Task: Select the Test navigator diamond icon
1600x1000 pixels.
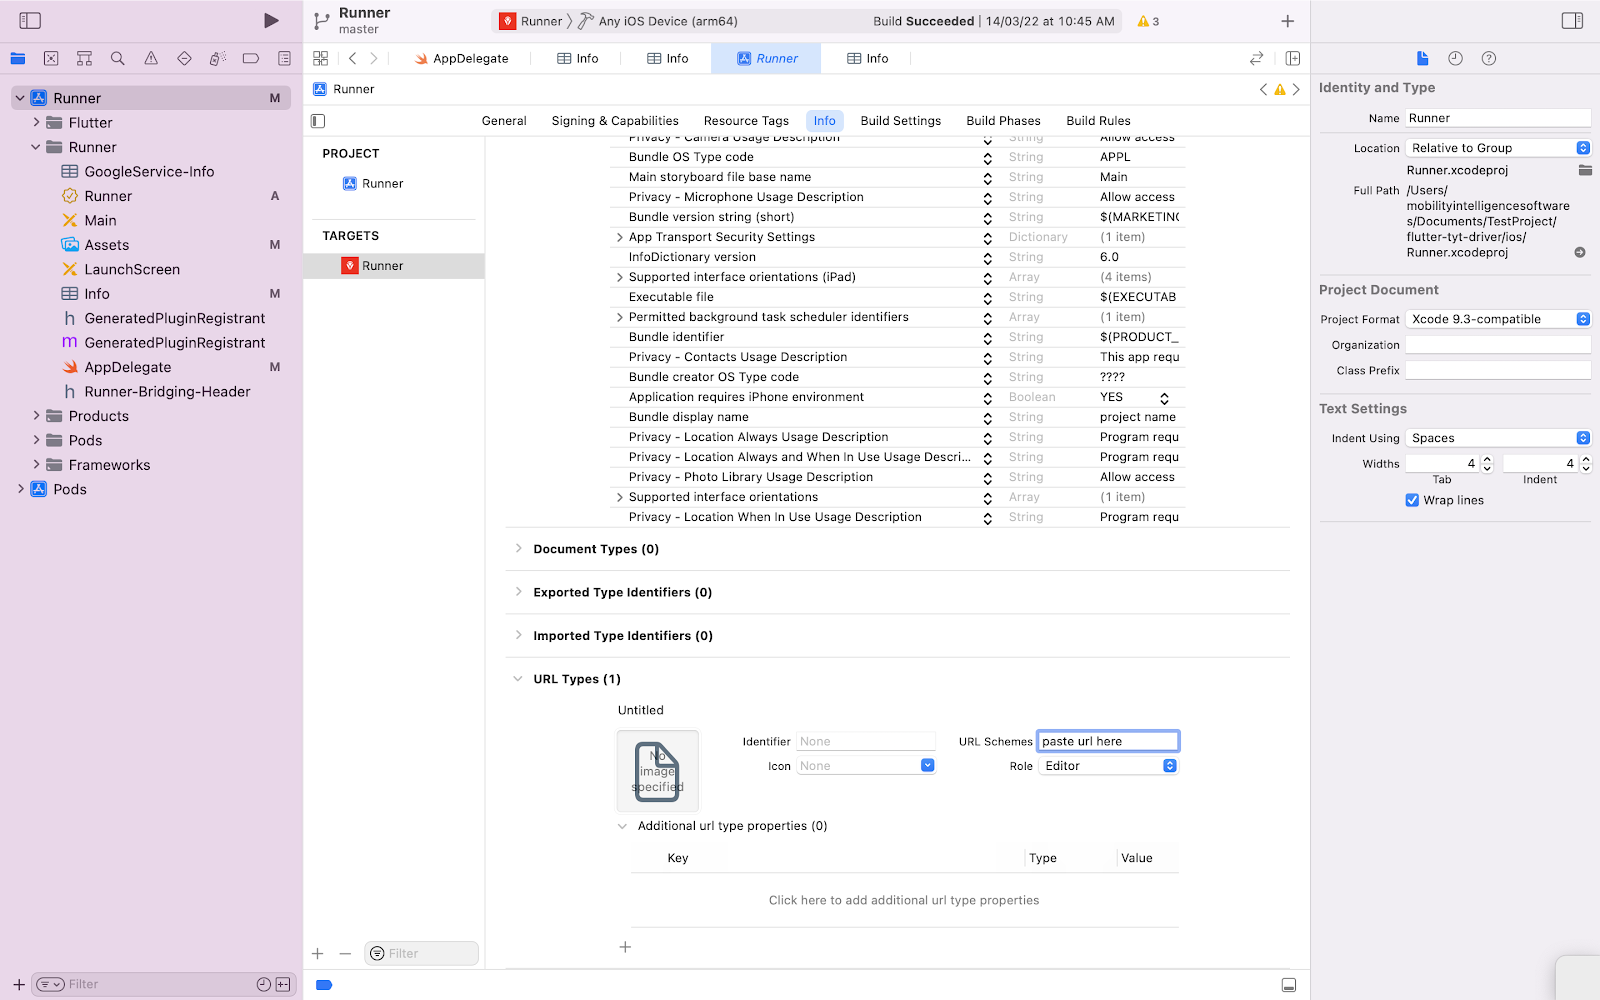Action: click(184, 58)
